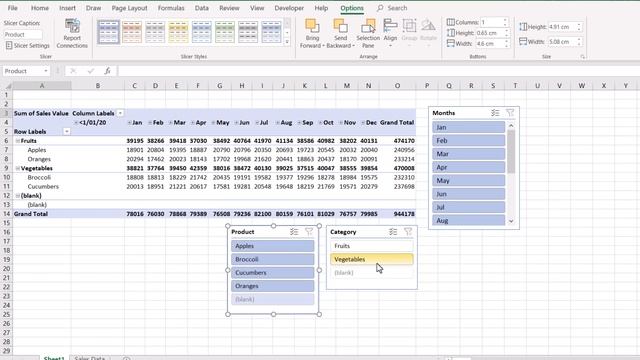Image resolution: width=640 pixels, height=360 pixels.
Task: Open Report Connections dialog
Action: (x=72, y=33)
